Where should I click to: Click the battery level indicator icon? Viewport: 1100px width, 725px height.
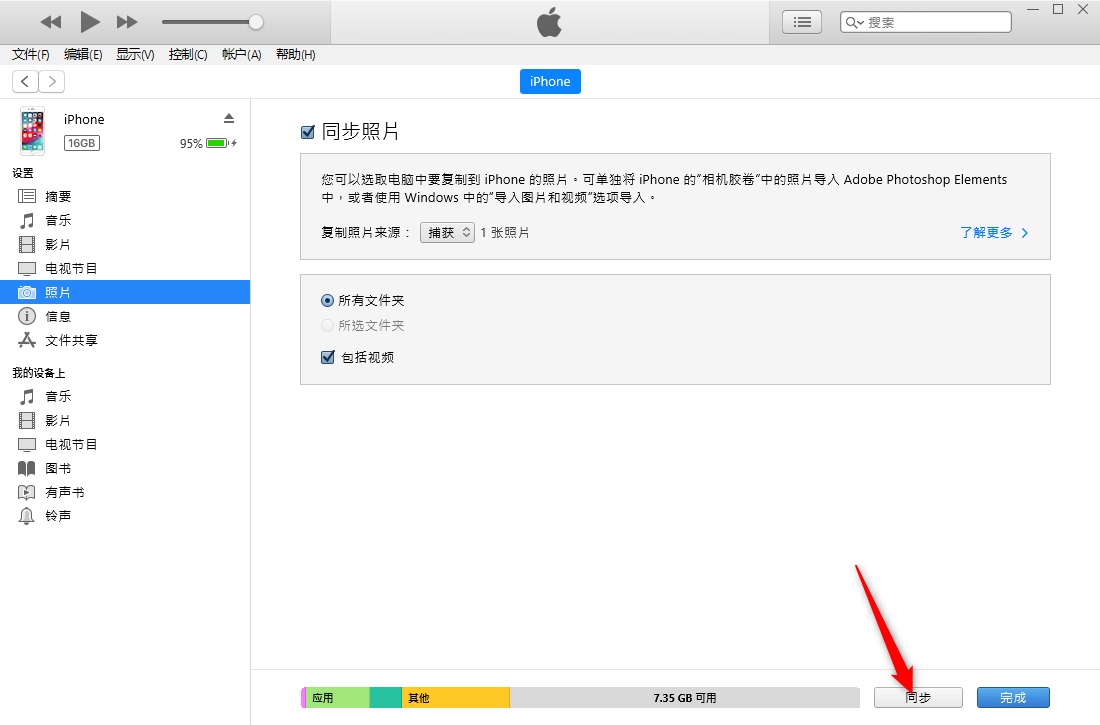218,143
